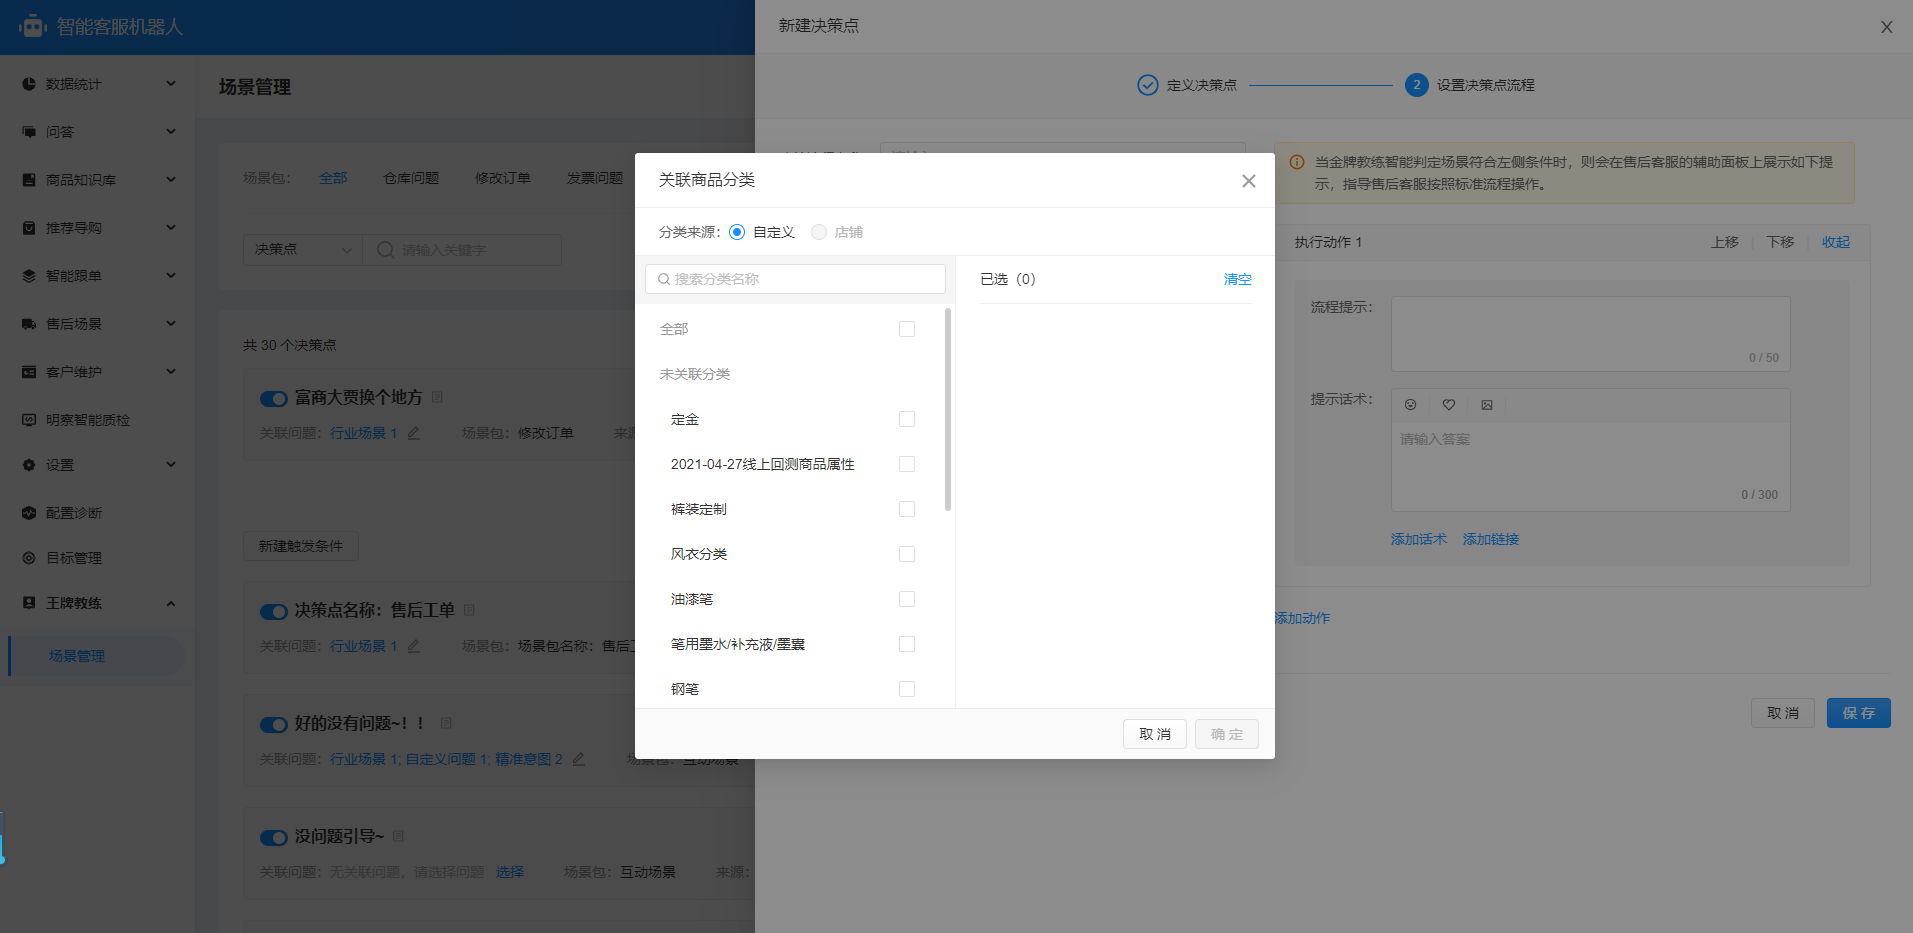Click the 目标管理 target icon
1913x933 pixels.
(x=29, y=558)
